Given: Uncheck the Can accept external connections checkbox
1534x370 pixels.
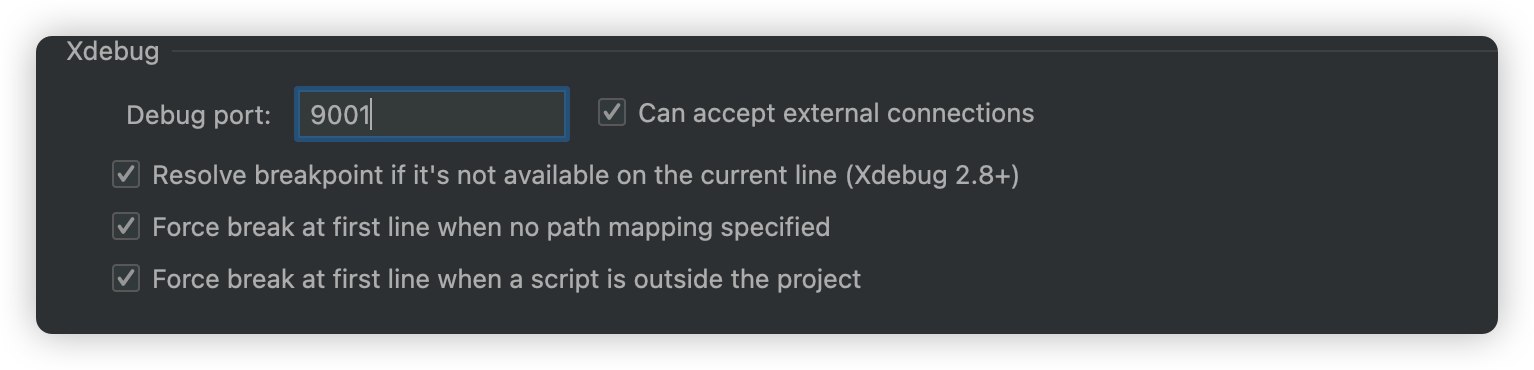Looking at the screenshot, I should click(612, 112).
